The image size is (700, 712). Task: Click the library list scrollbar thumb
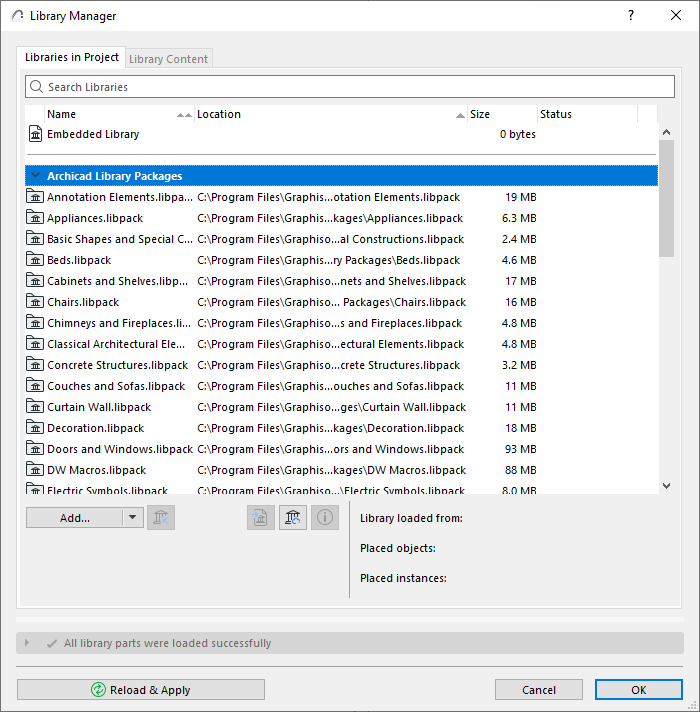coord(666,198)
